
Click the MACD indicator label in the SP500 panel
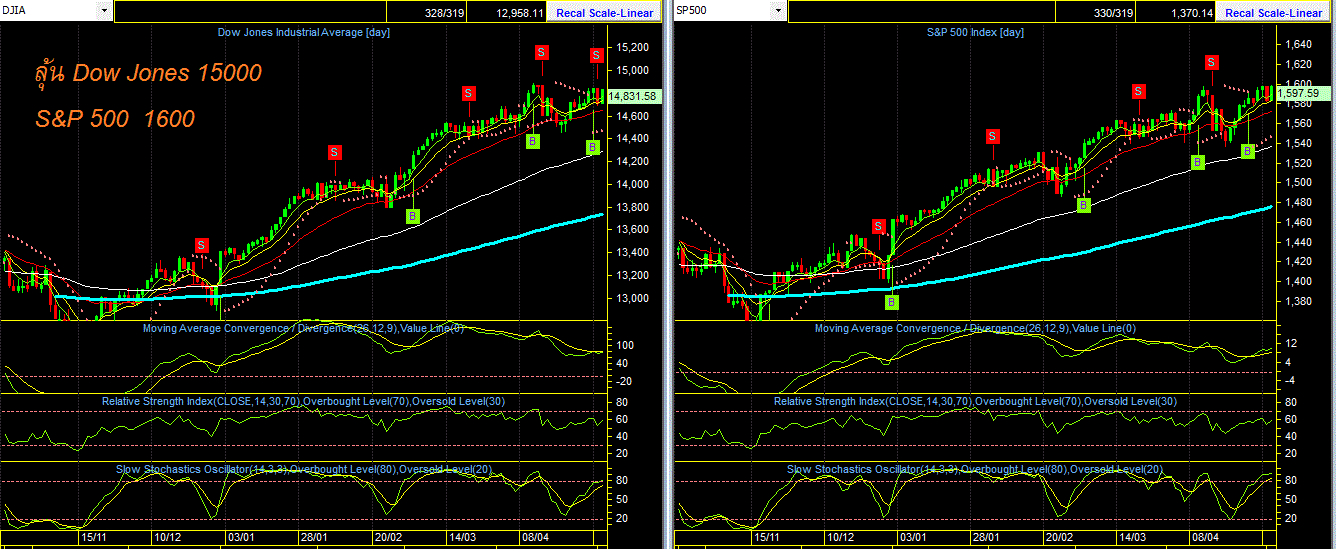(975, 328)
